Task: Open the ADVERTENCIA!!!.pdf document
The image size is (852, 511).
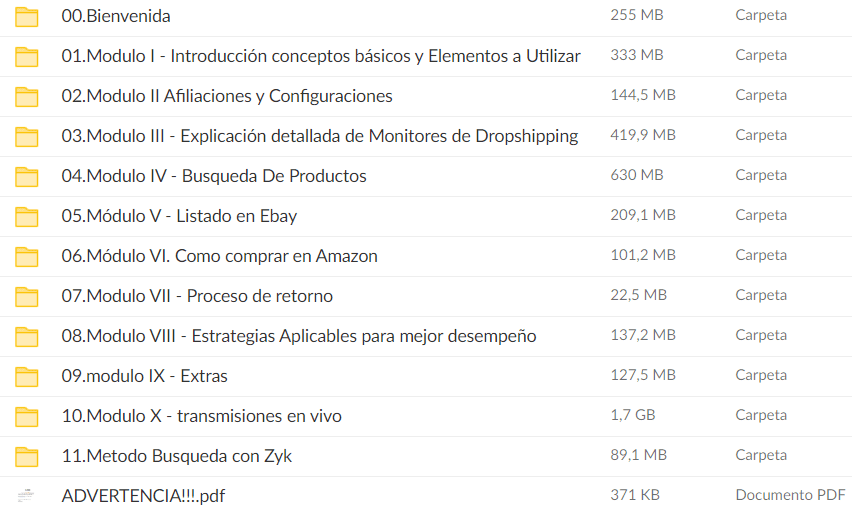Action: pos(143,496)
